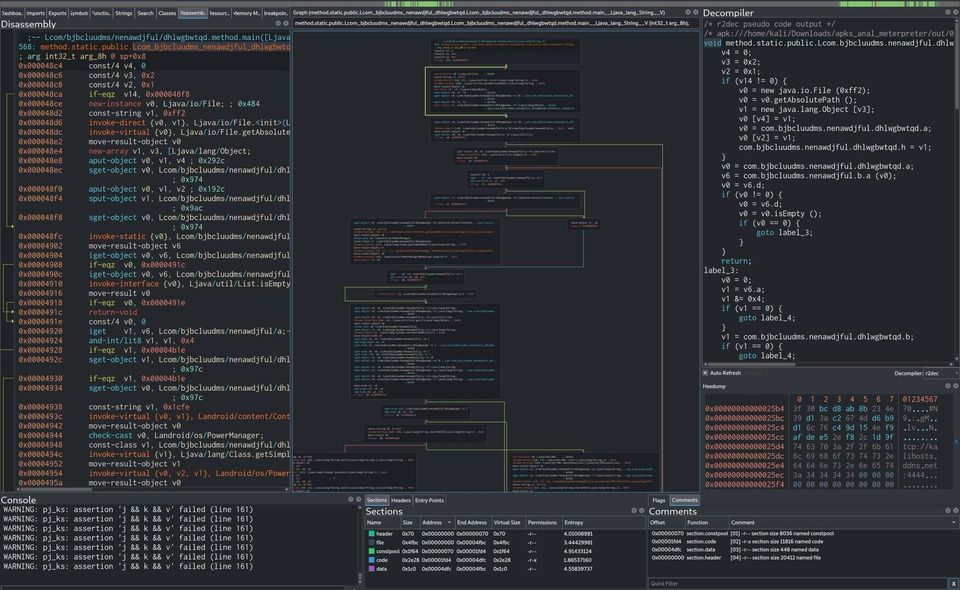Viewport: 960px width, 590px height.
Task: Sort sections by Virtual Size column
Action: [507, 523]
